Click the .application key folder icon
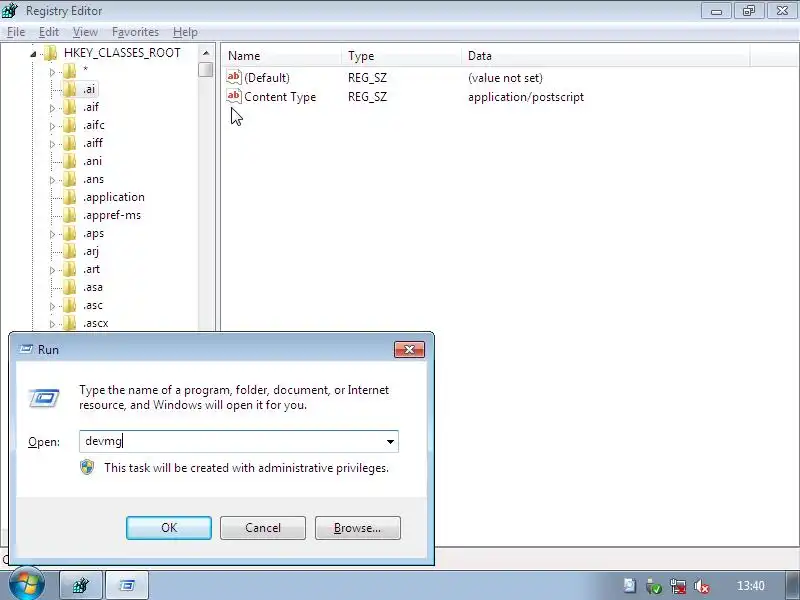 [x=69, y=197]
